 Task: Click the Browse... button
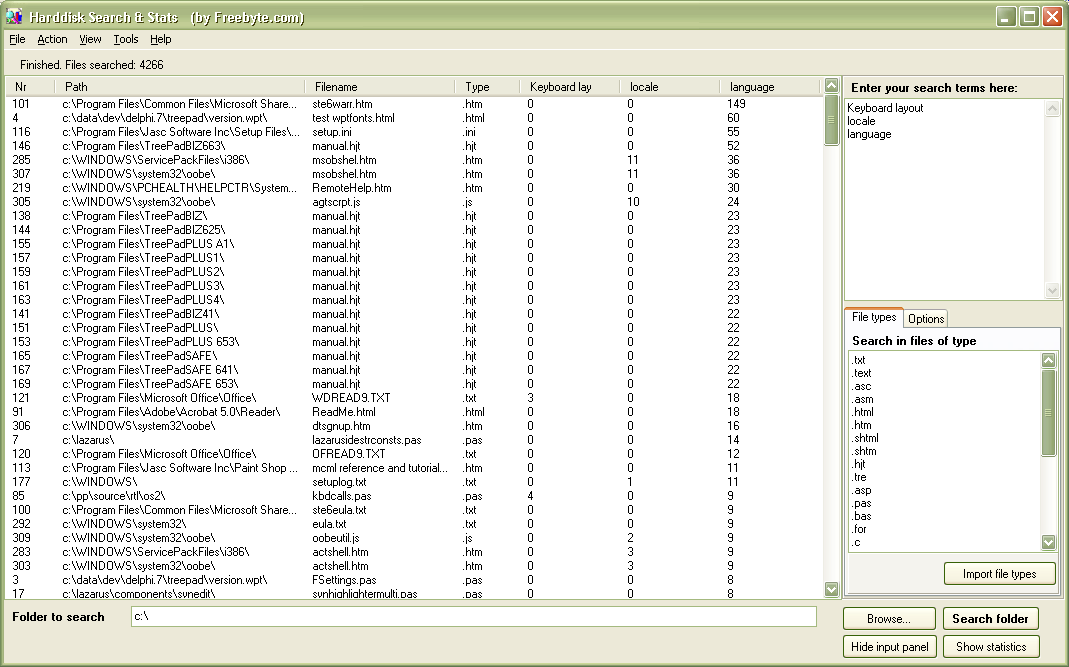click(889, 619)
